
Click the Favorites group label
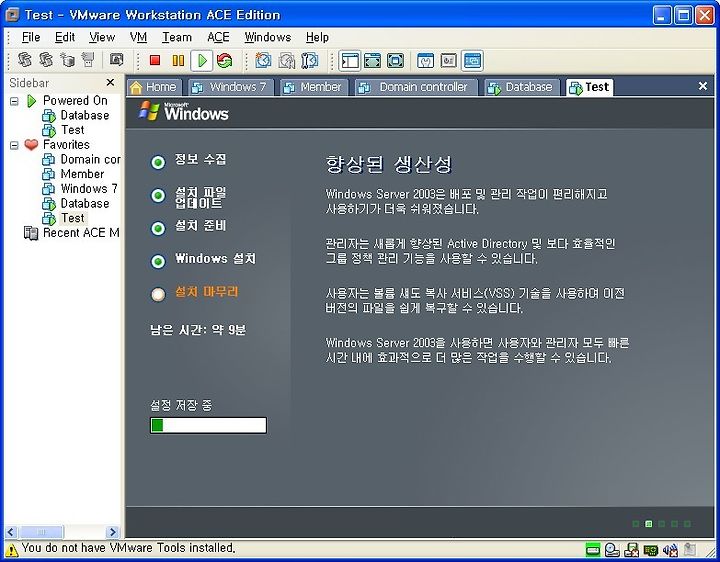point(66,145)
